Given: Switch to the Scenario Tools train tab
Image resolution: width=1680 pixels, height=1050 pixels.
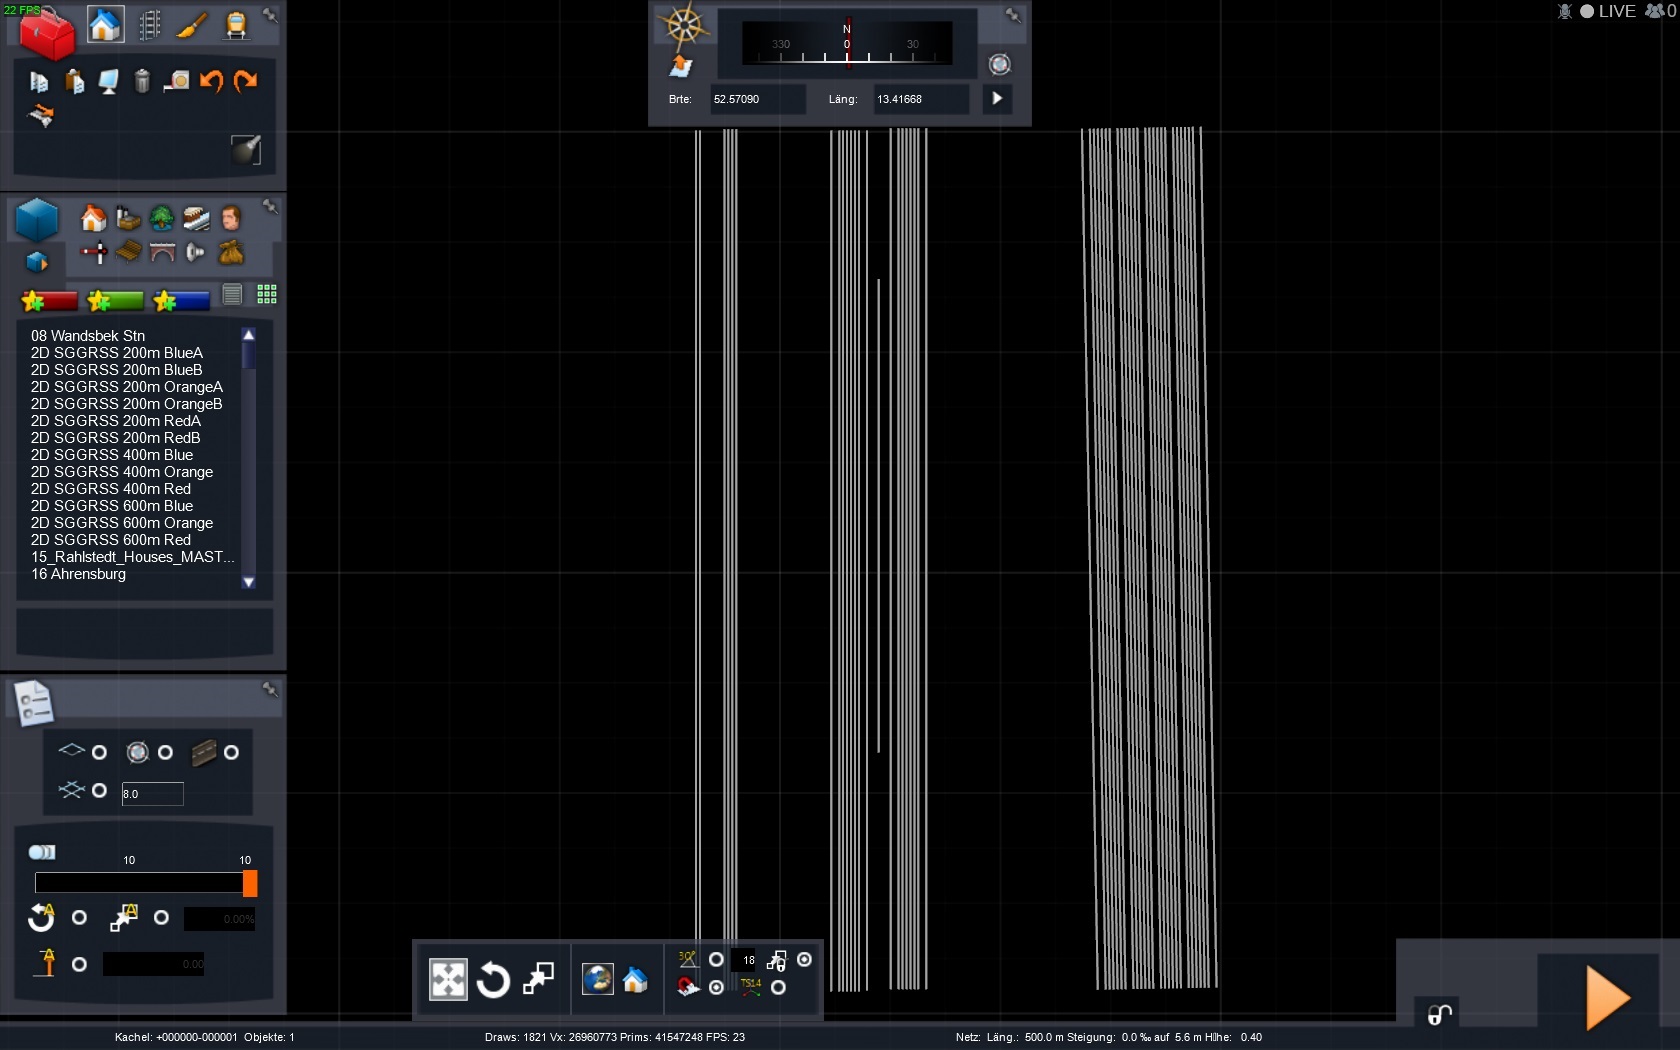Looking at the screenshot, I should click(236, 25).
